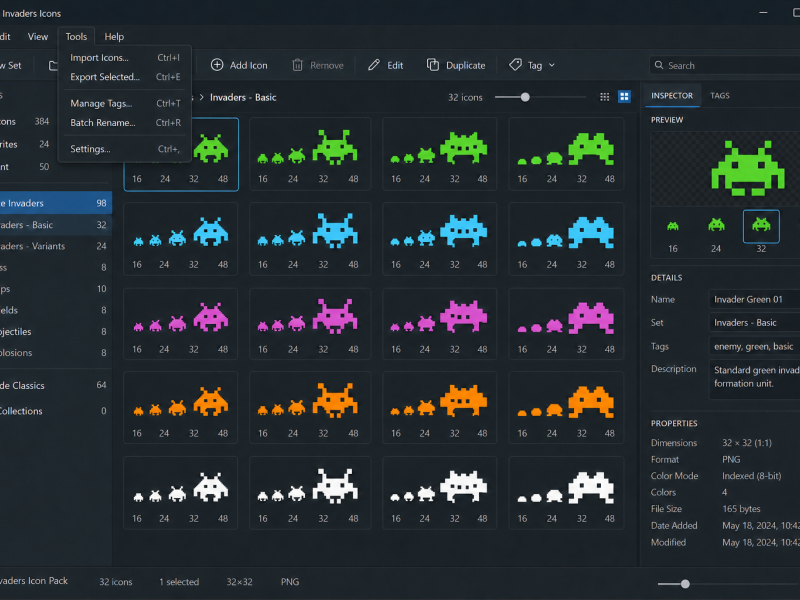Image resolution: width=800 pixels, height=600 pixels.
Task: Switch to small grid view icon
Action: pos(605,97)
